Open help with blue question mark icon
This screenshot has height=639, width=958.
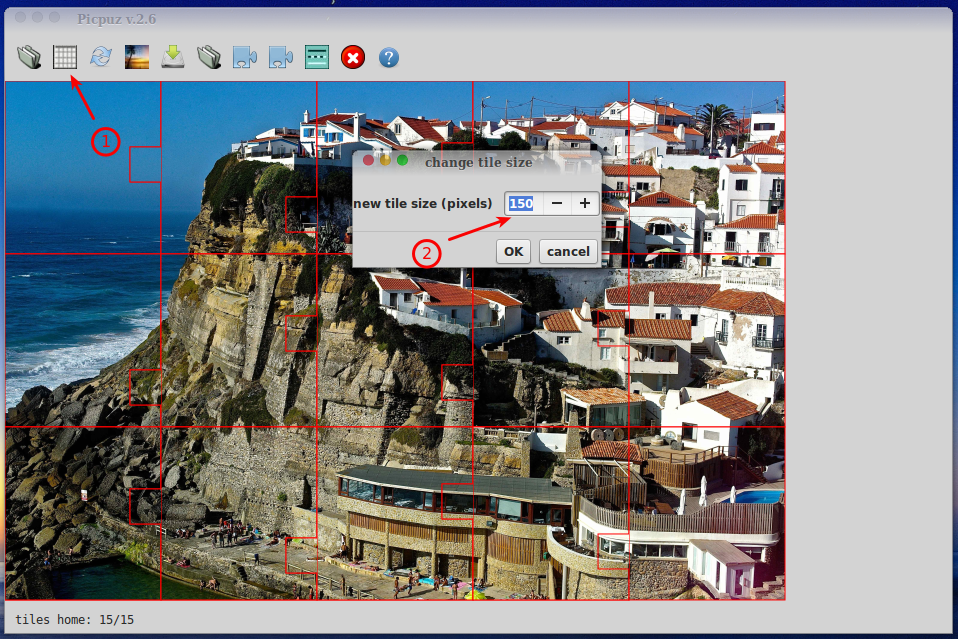click(389, 57)
